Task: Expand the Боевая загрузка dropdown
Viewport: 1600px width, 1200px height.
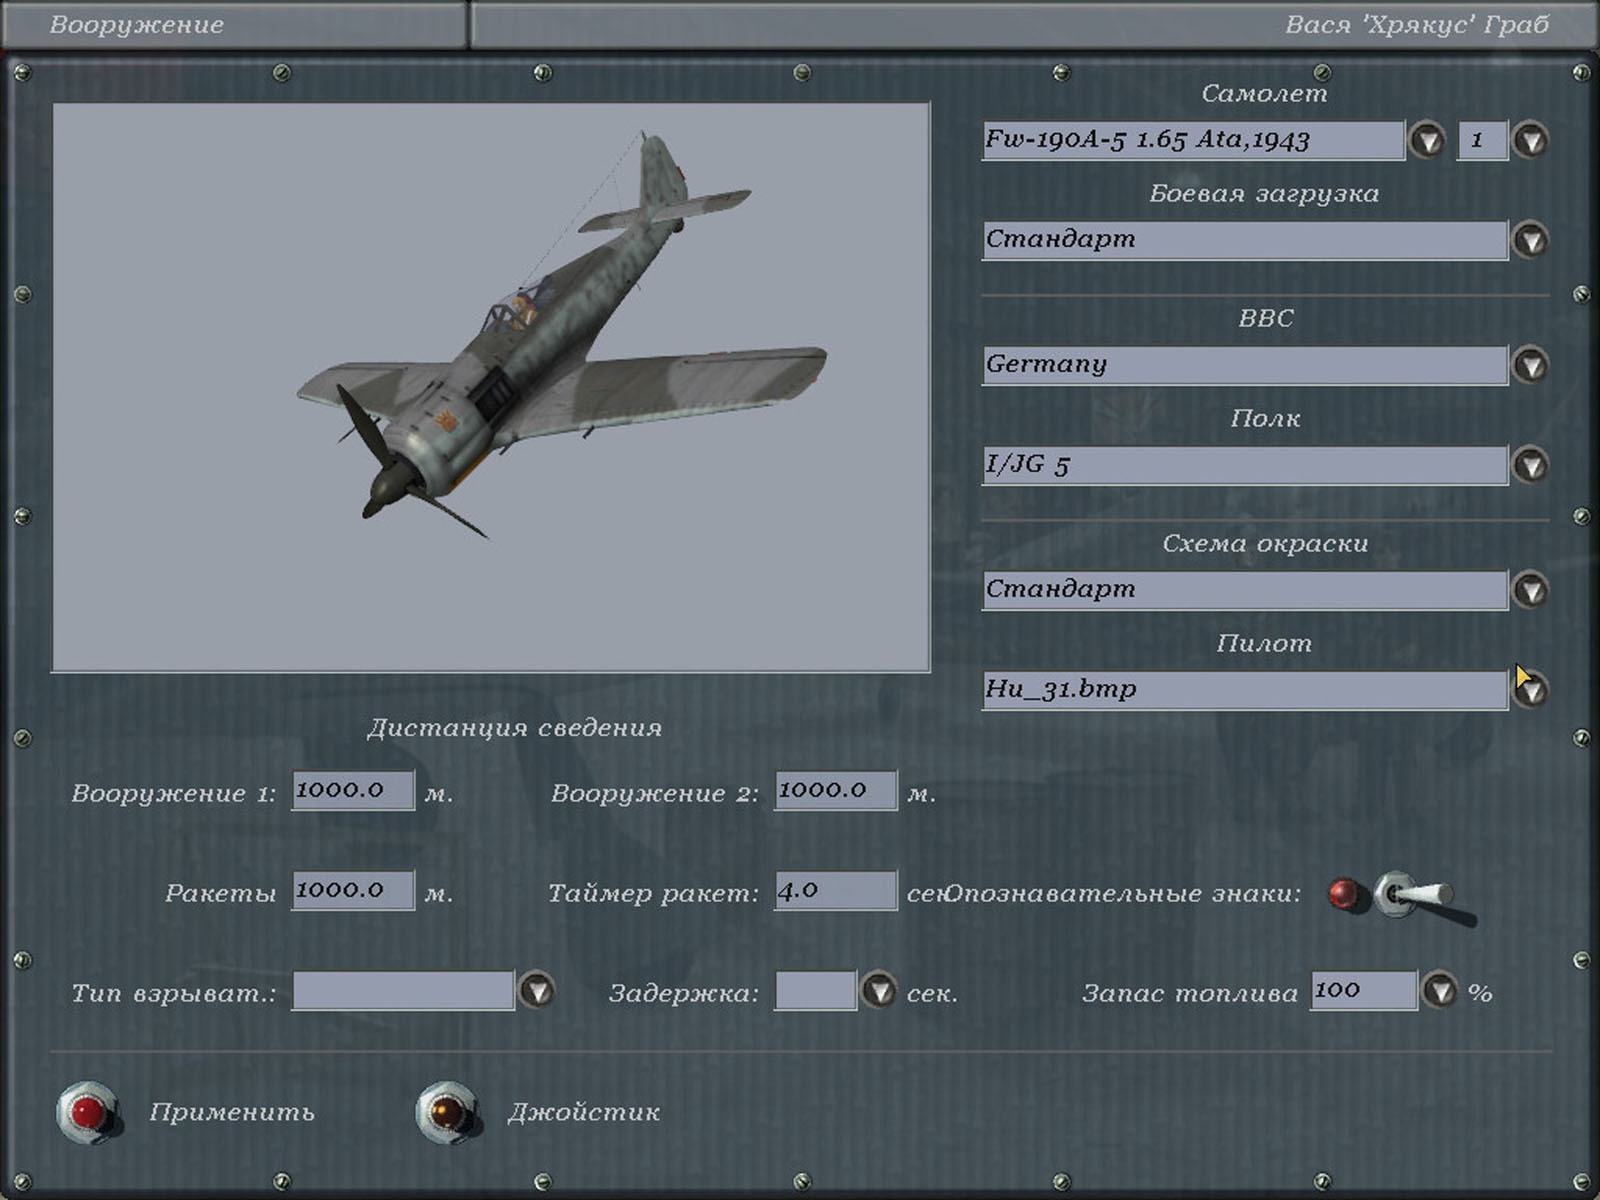Action: 1531,240
